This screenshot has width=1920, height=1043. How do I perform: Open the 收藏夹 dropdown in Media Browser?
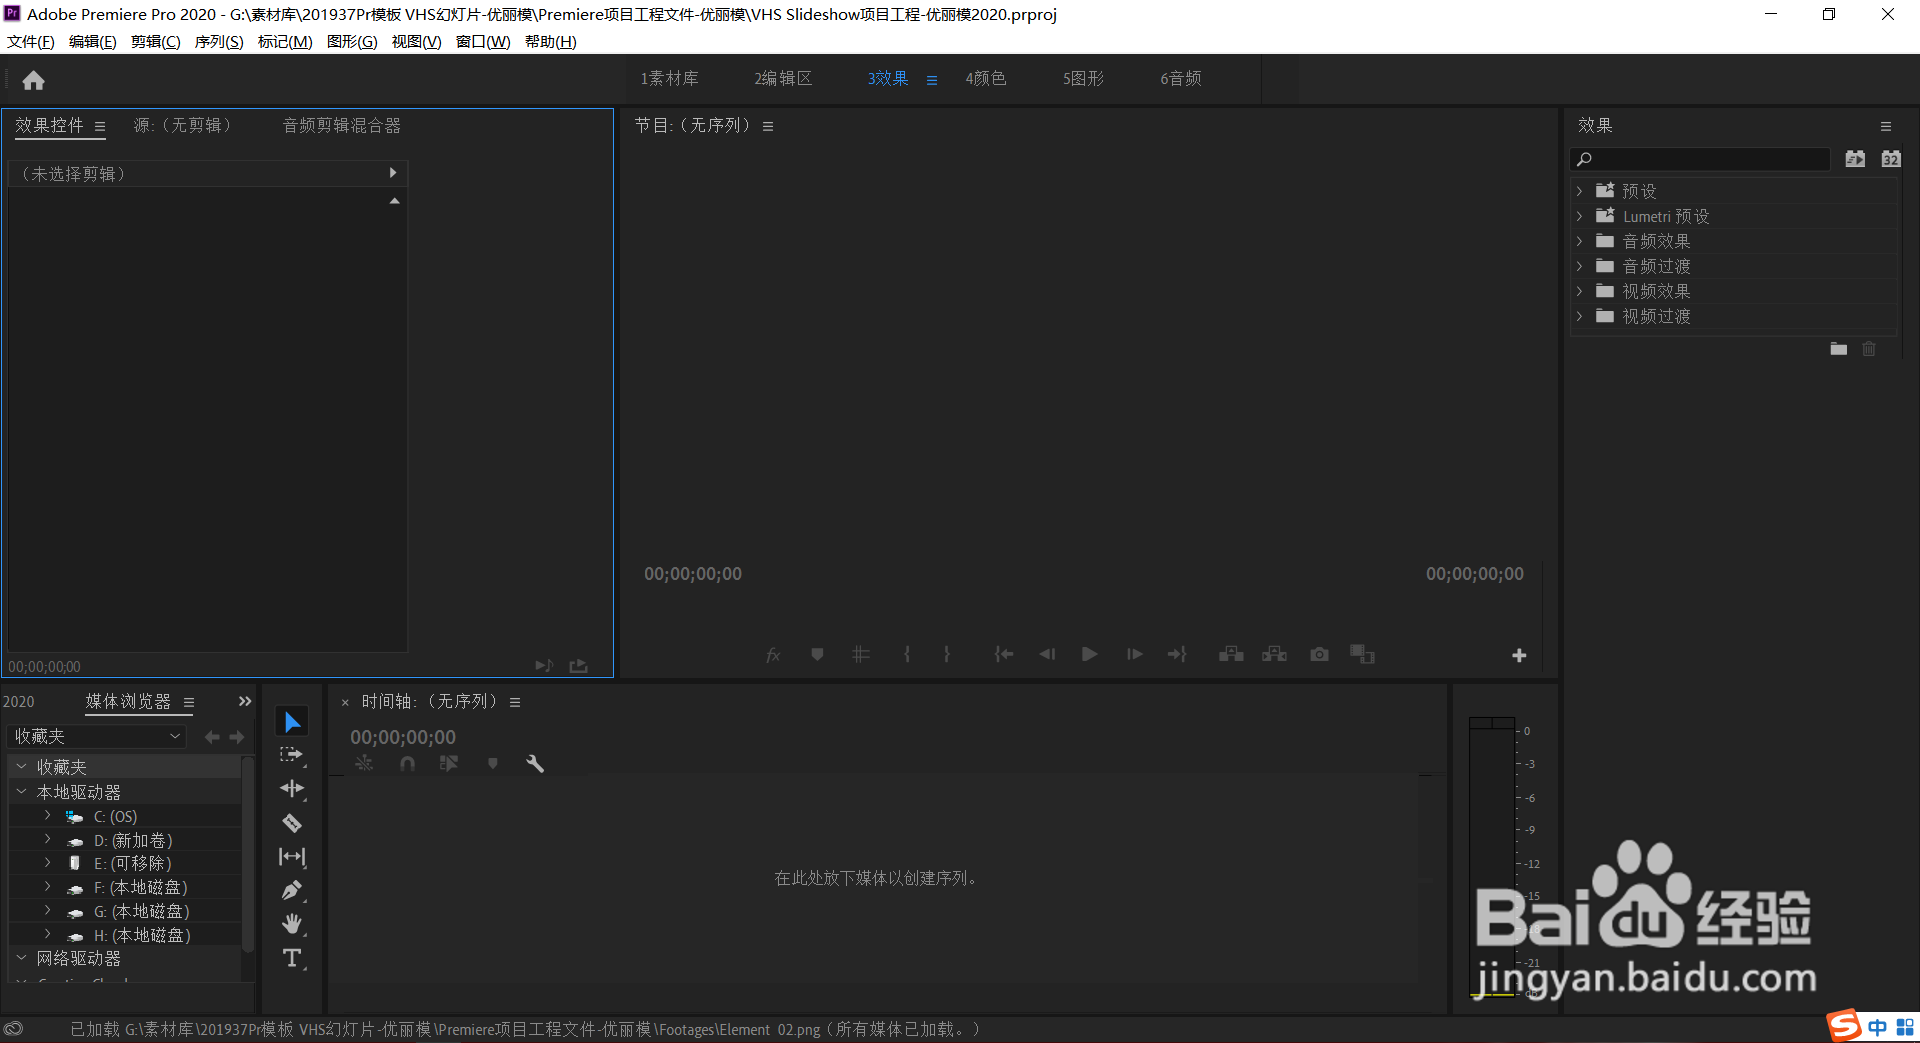click(97, 736)
